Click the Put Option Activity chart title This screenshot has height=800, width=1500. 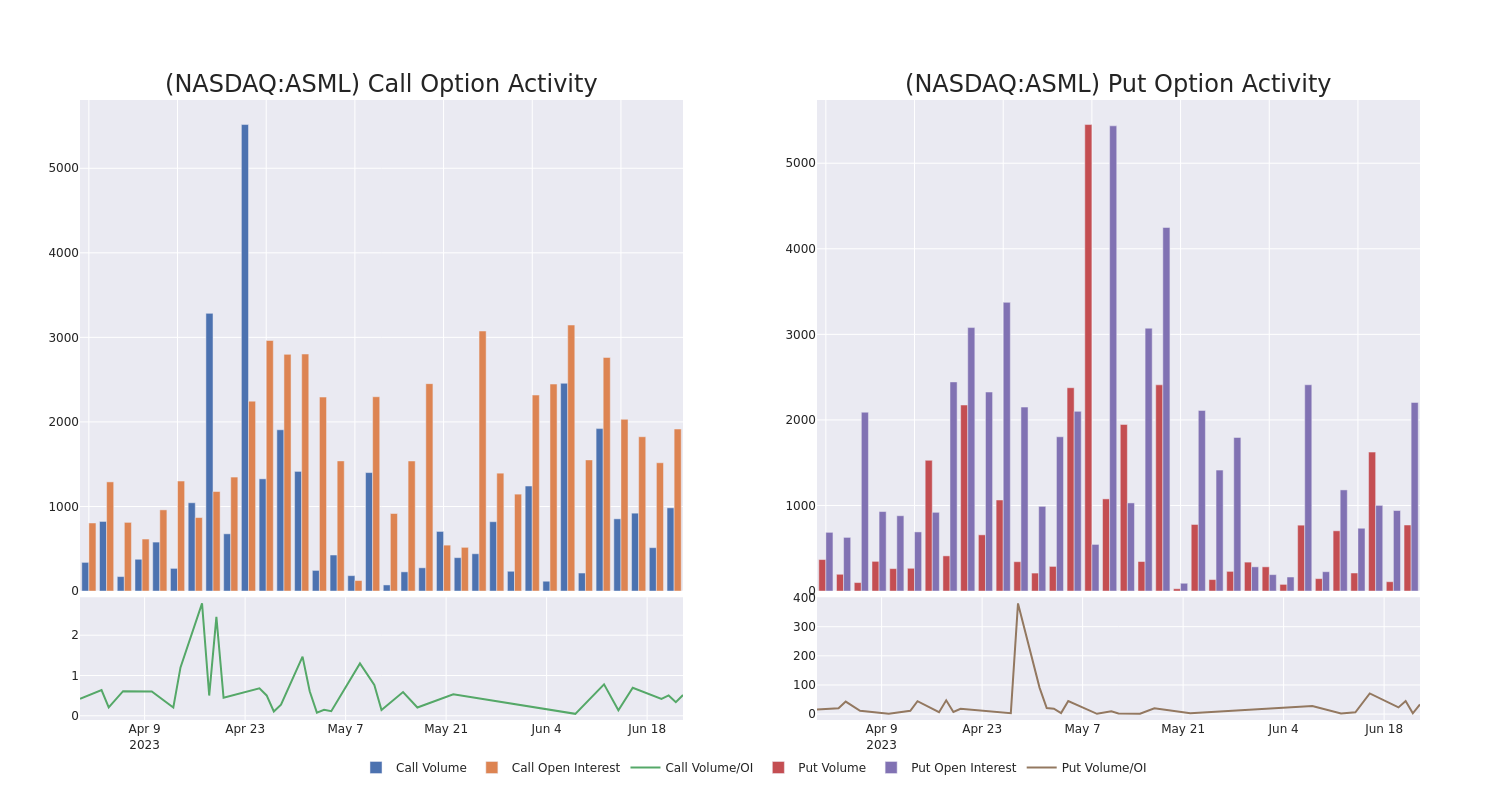coord(1118,84)
